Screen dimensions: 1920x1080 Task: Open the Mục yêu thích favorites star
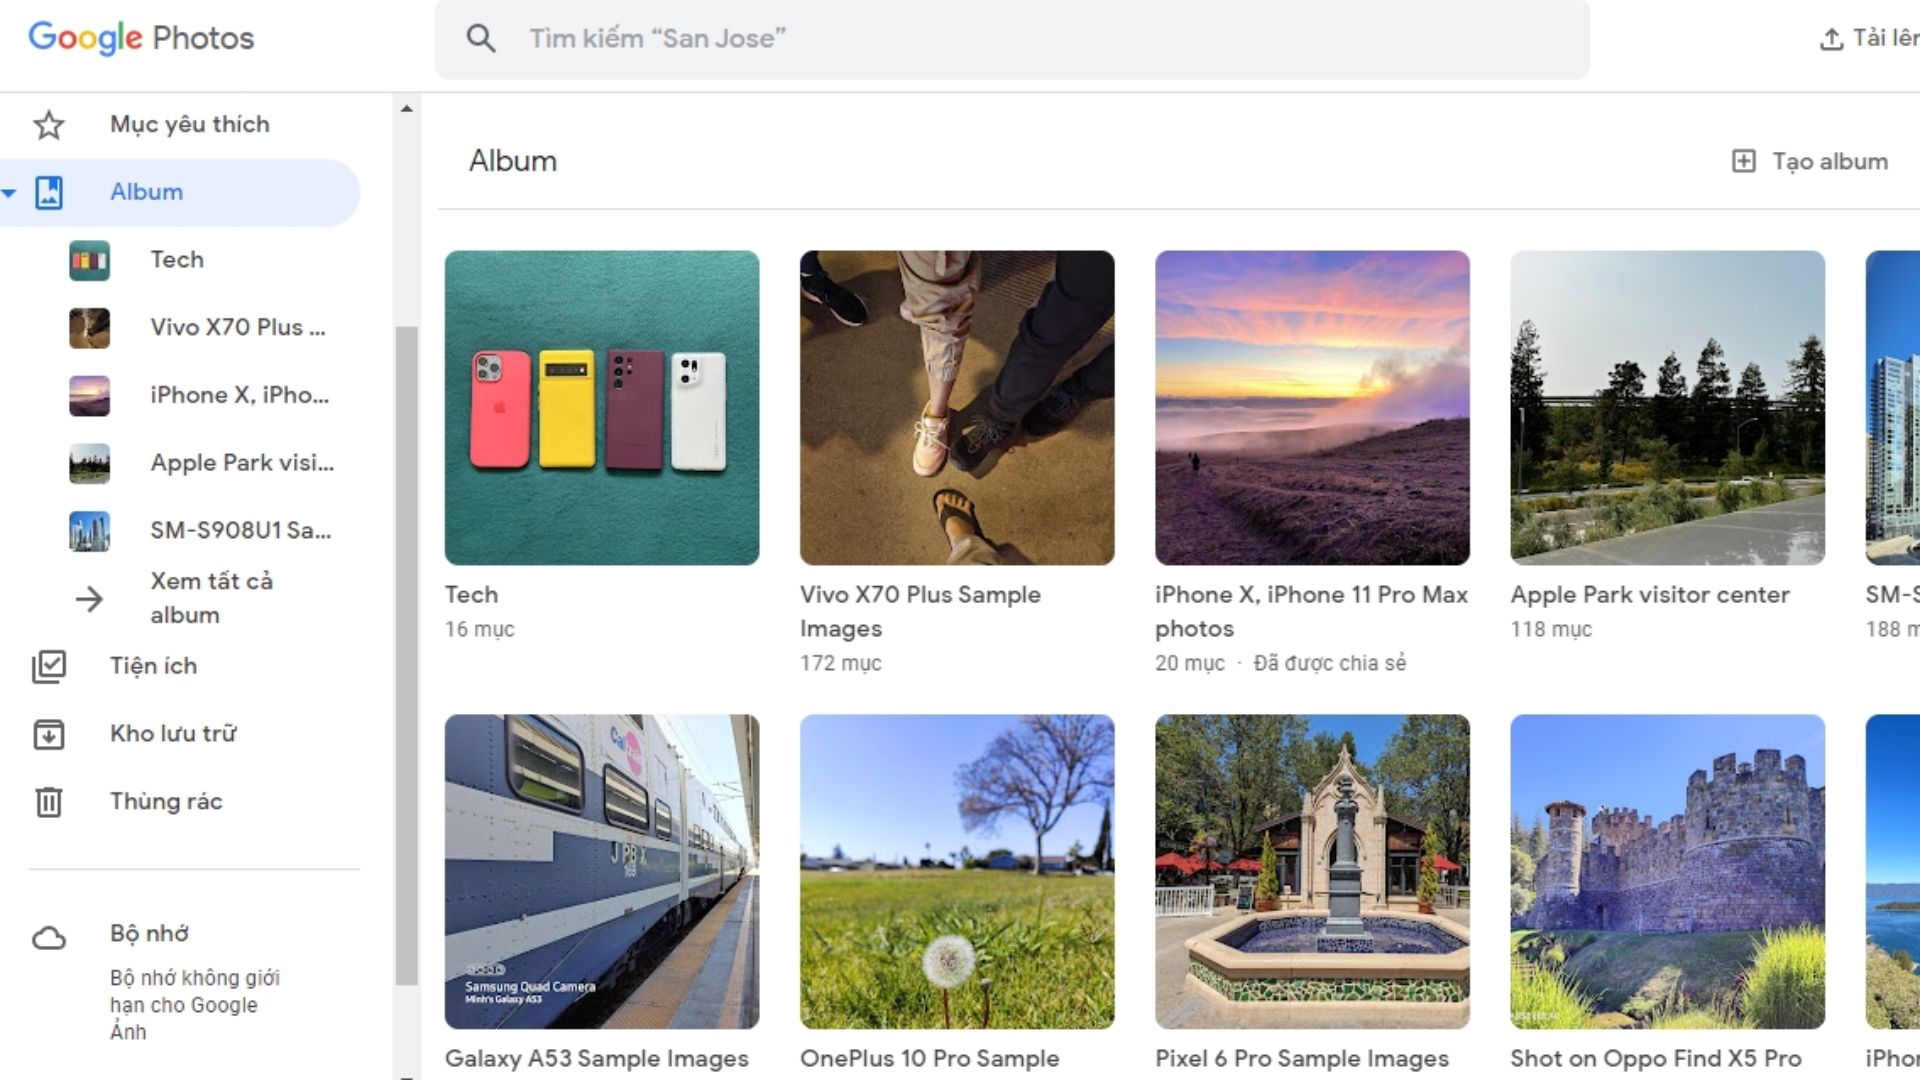coord(47,125)
